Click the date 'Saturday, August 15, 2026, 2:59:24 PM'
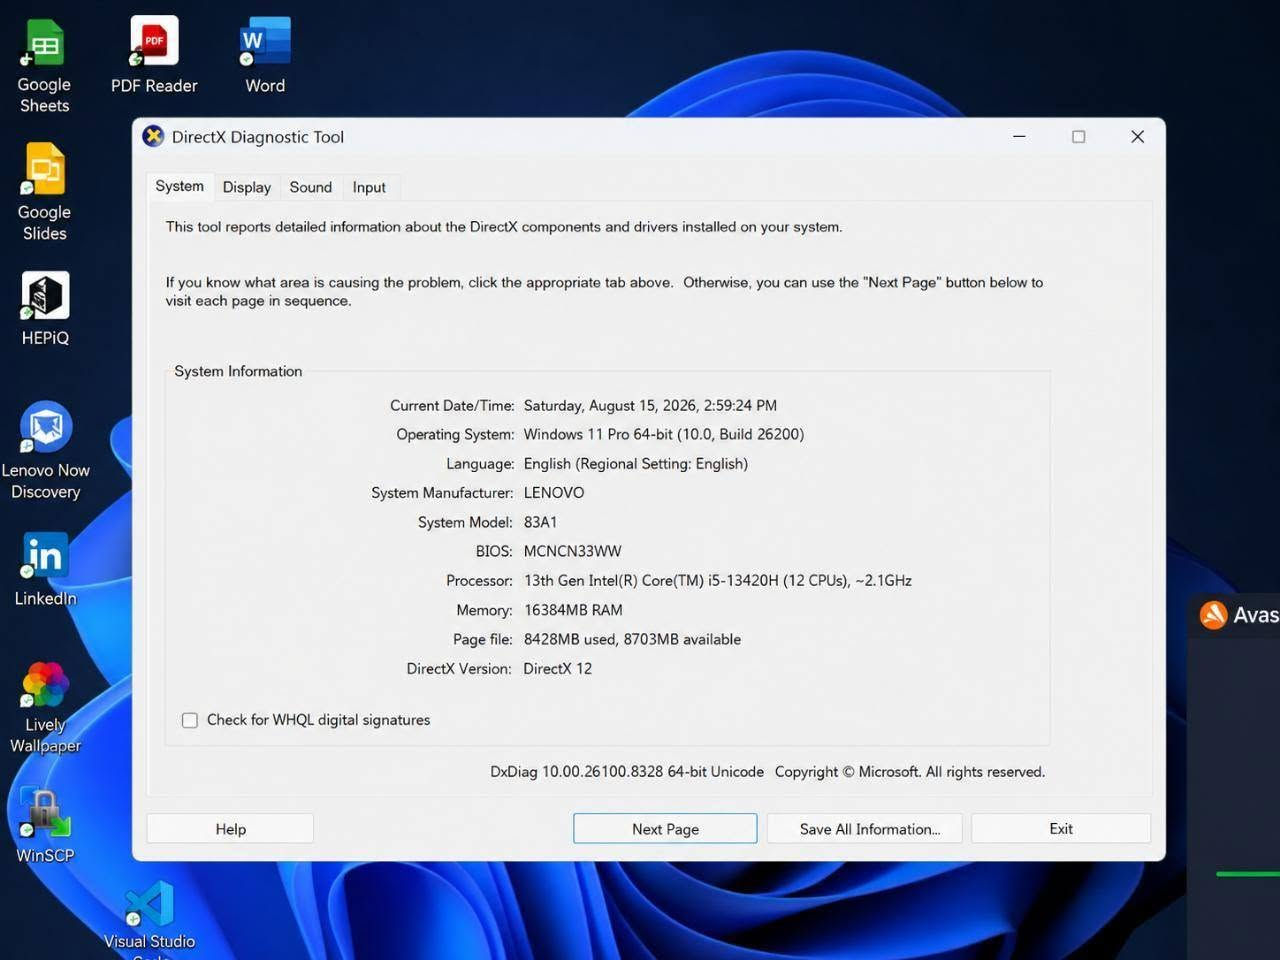 click(x=650, y=406)
